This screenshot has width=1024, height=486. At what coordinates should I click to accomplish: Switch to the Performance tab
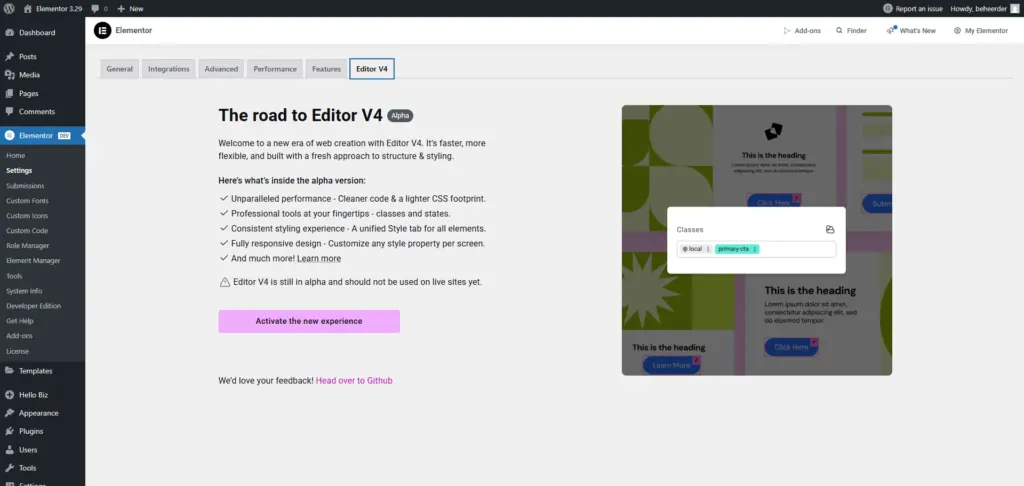pyautogui.click(x=275, y=69)
